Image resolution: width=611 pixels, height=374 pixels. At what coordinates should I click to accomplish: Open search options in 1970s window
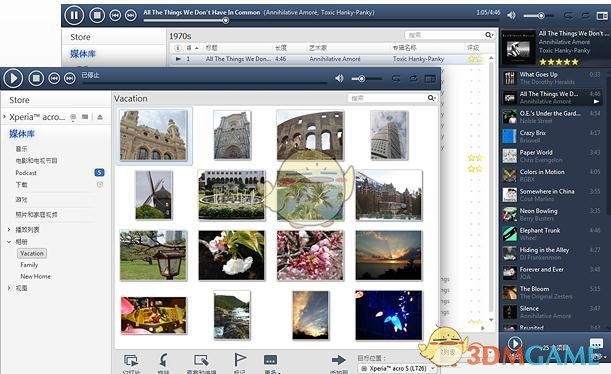[489, 35]
